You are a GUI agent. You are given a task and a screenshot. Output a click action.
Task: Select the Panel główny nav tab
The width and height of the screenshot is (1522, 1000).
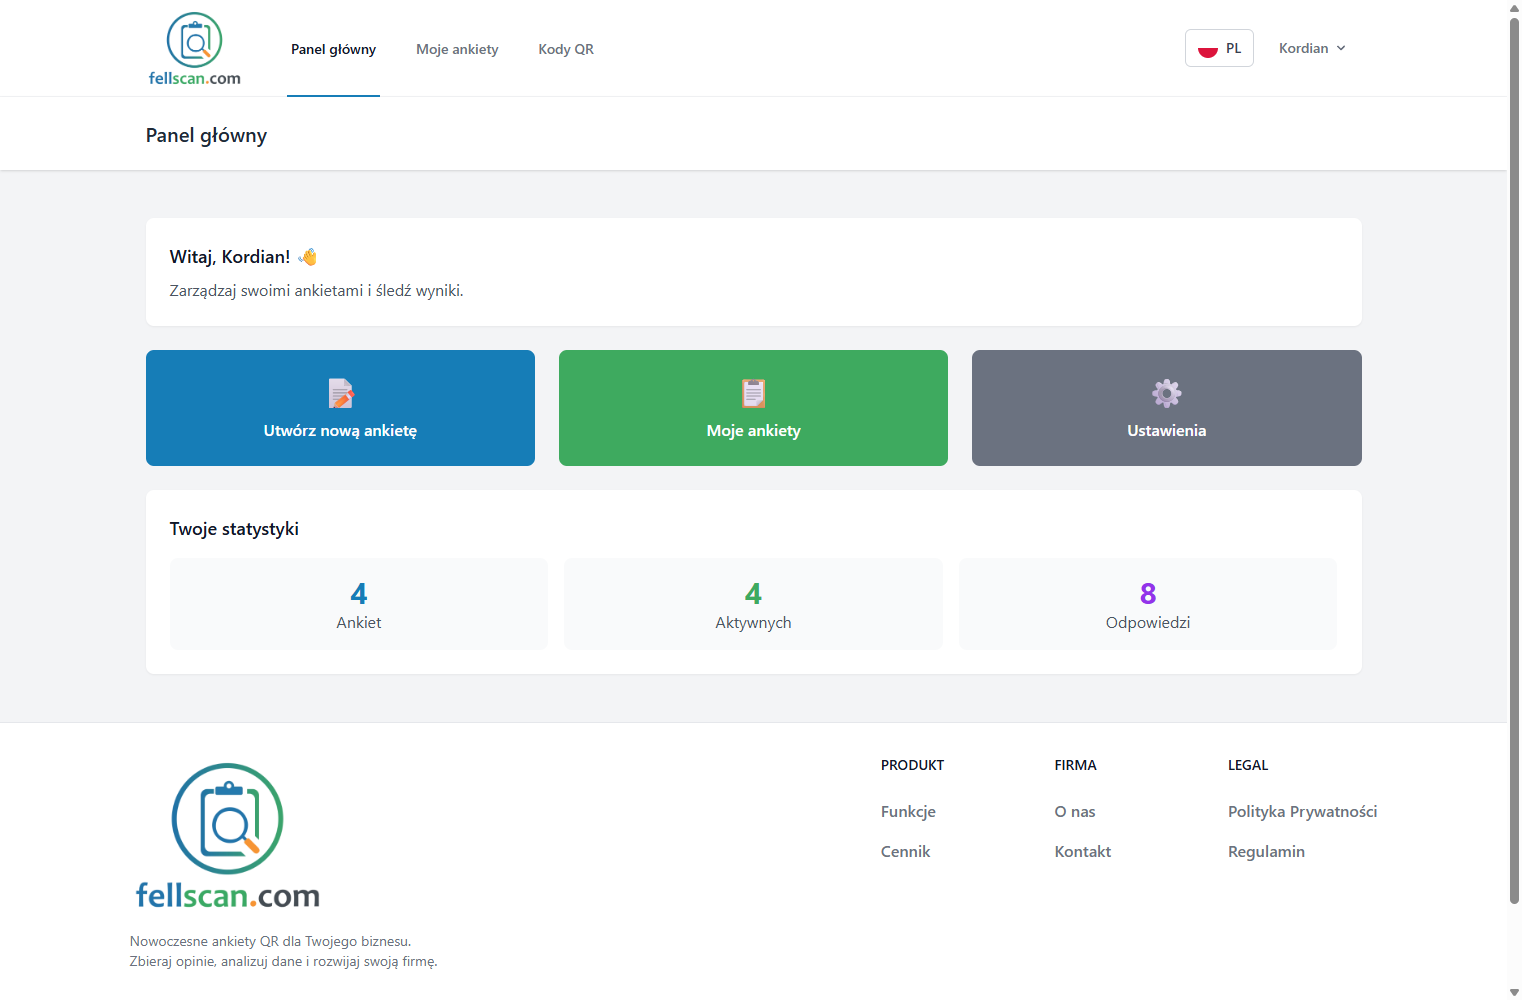(333, 49)
